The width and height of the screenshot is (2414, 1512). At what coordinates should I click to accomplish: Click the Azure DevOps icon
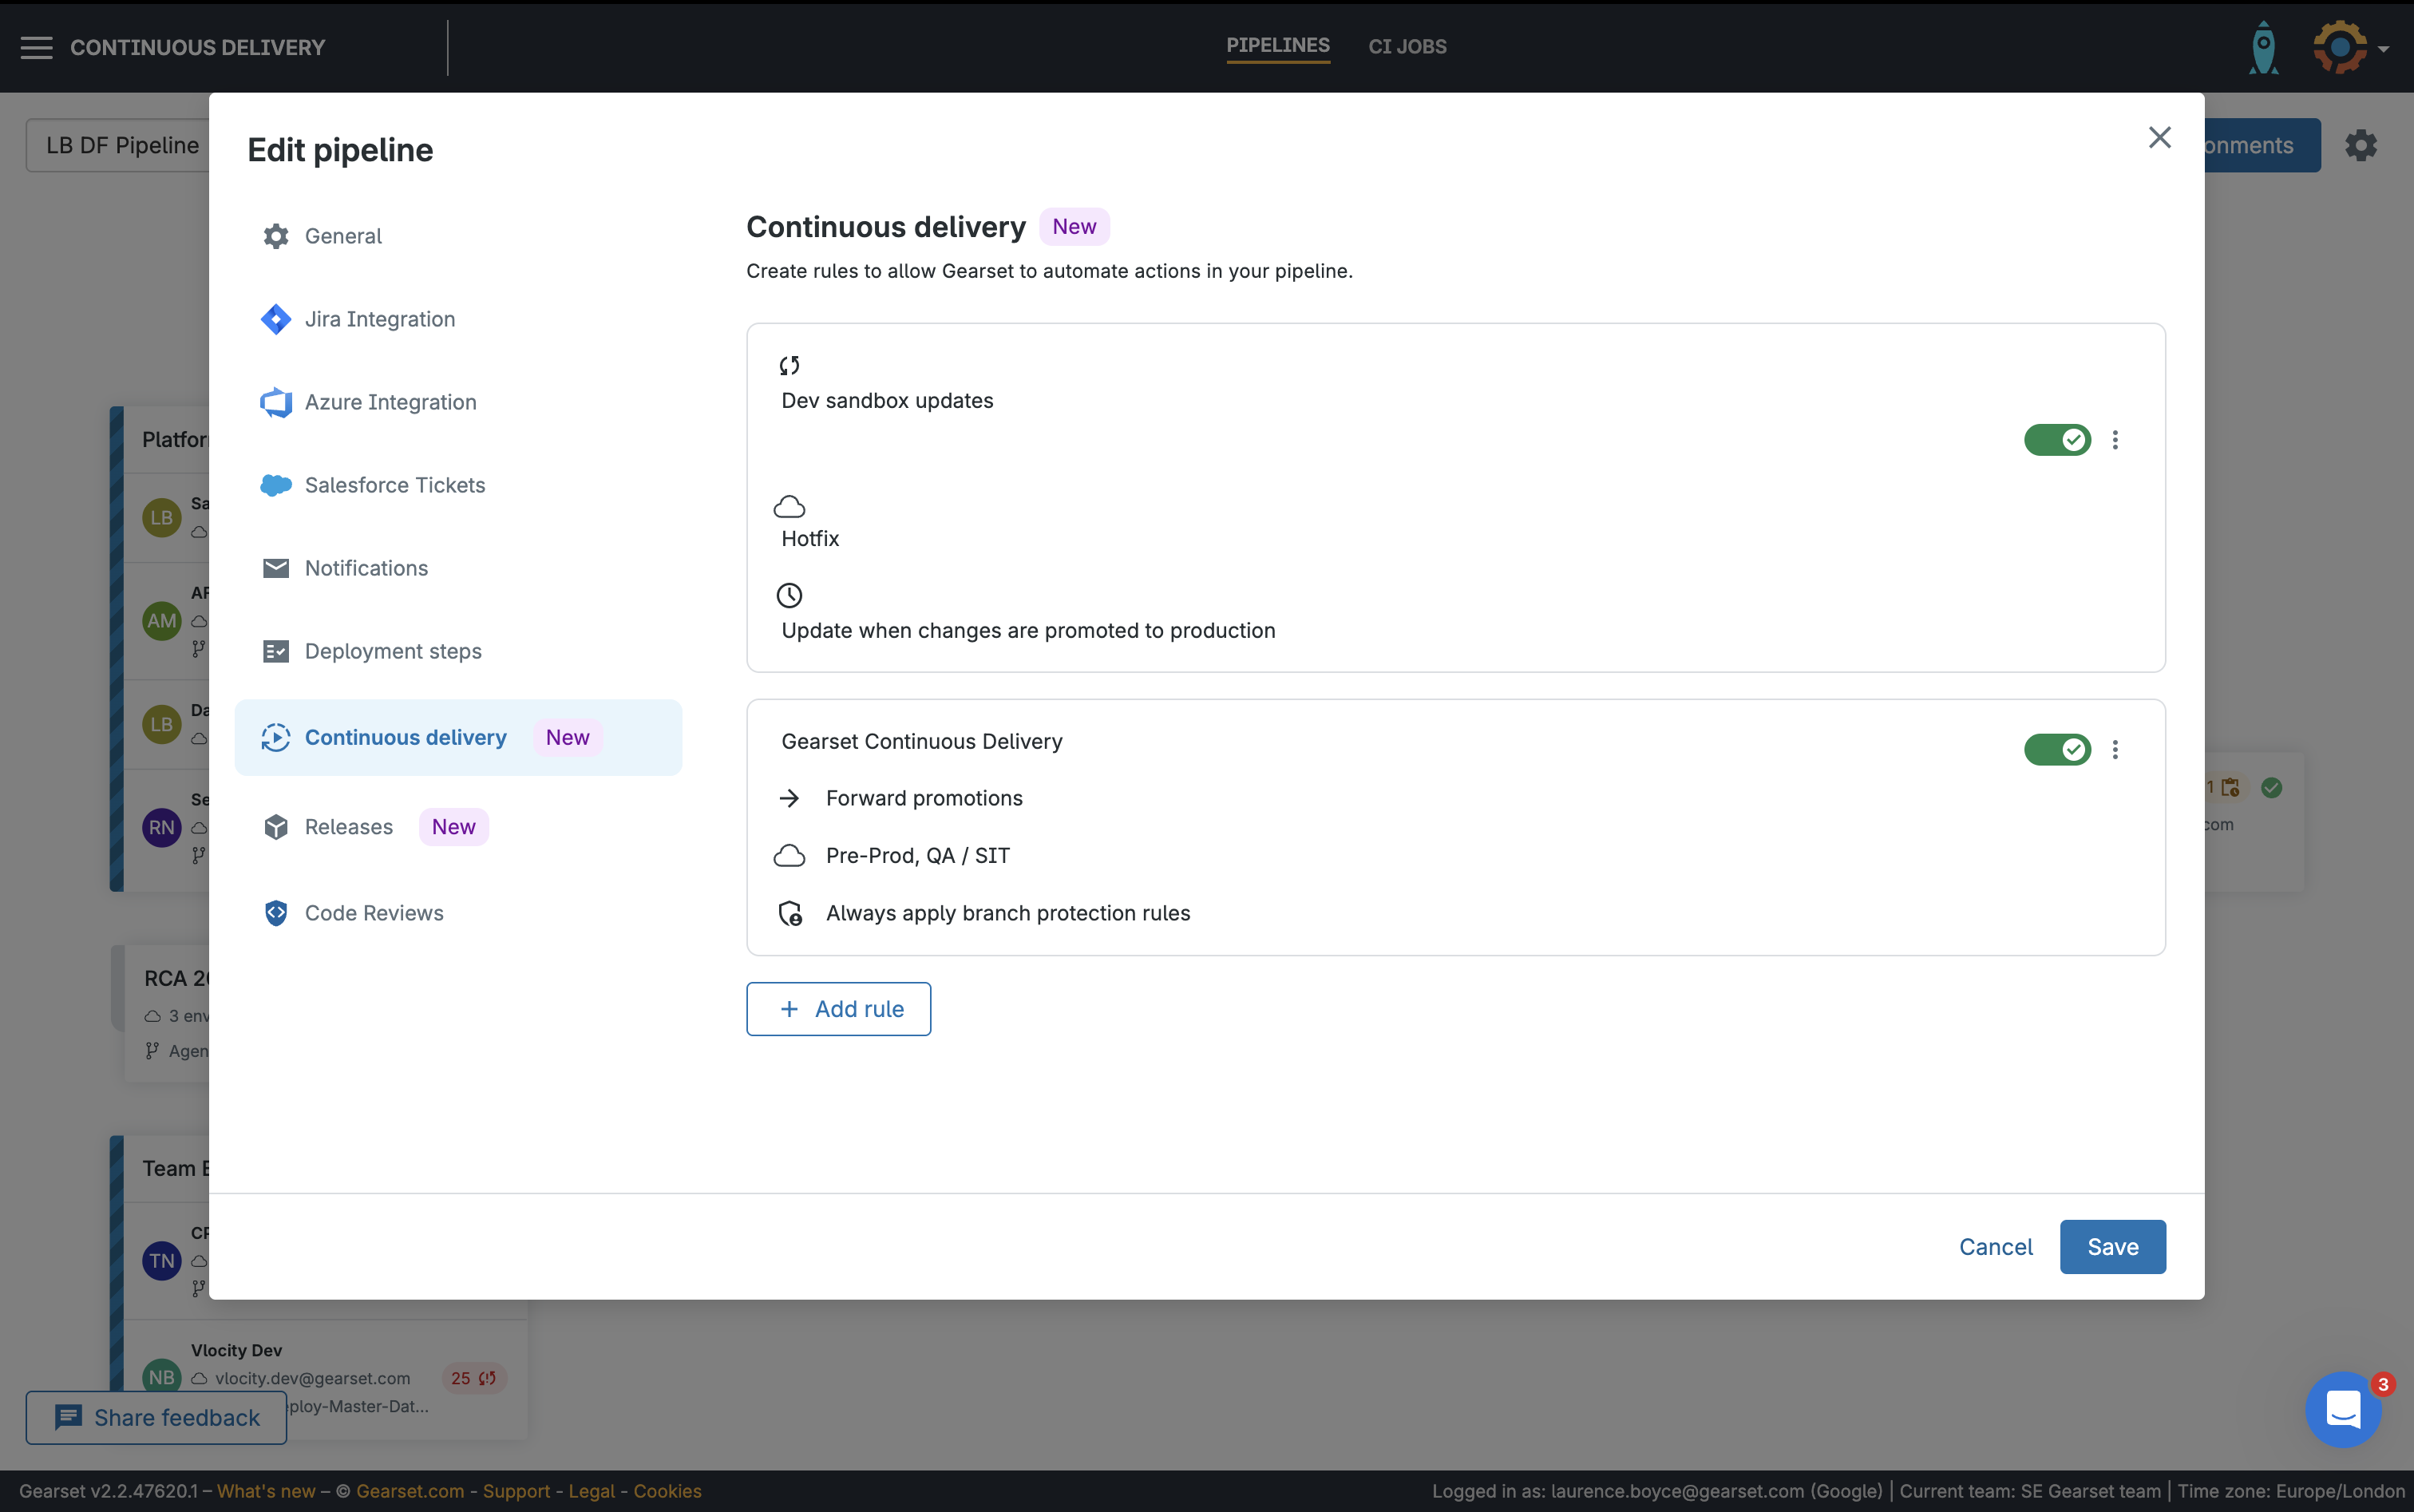[x=276, y=402]
